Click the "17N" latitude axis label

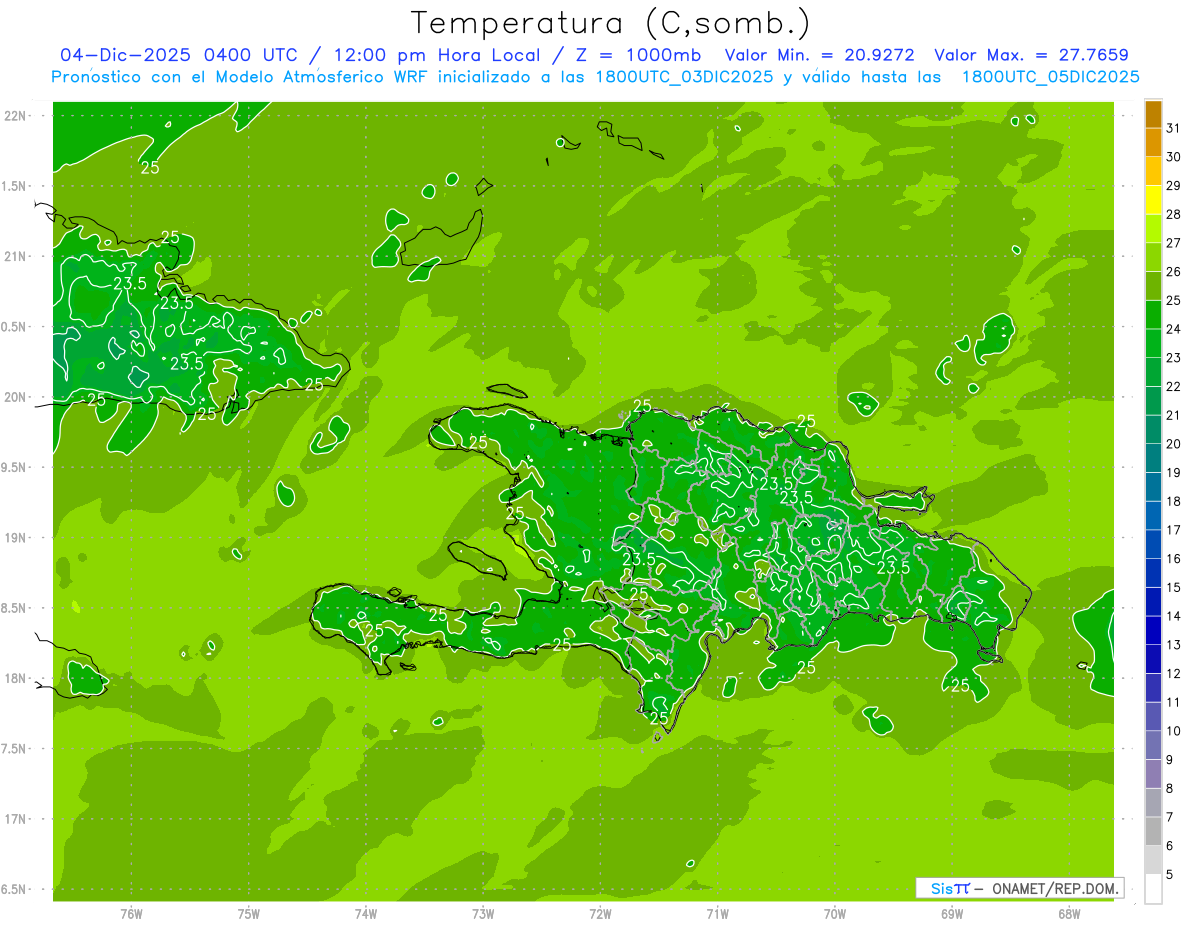16,819
